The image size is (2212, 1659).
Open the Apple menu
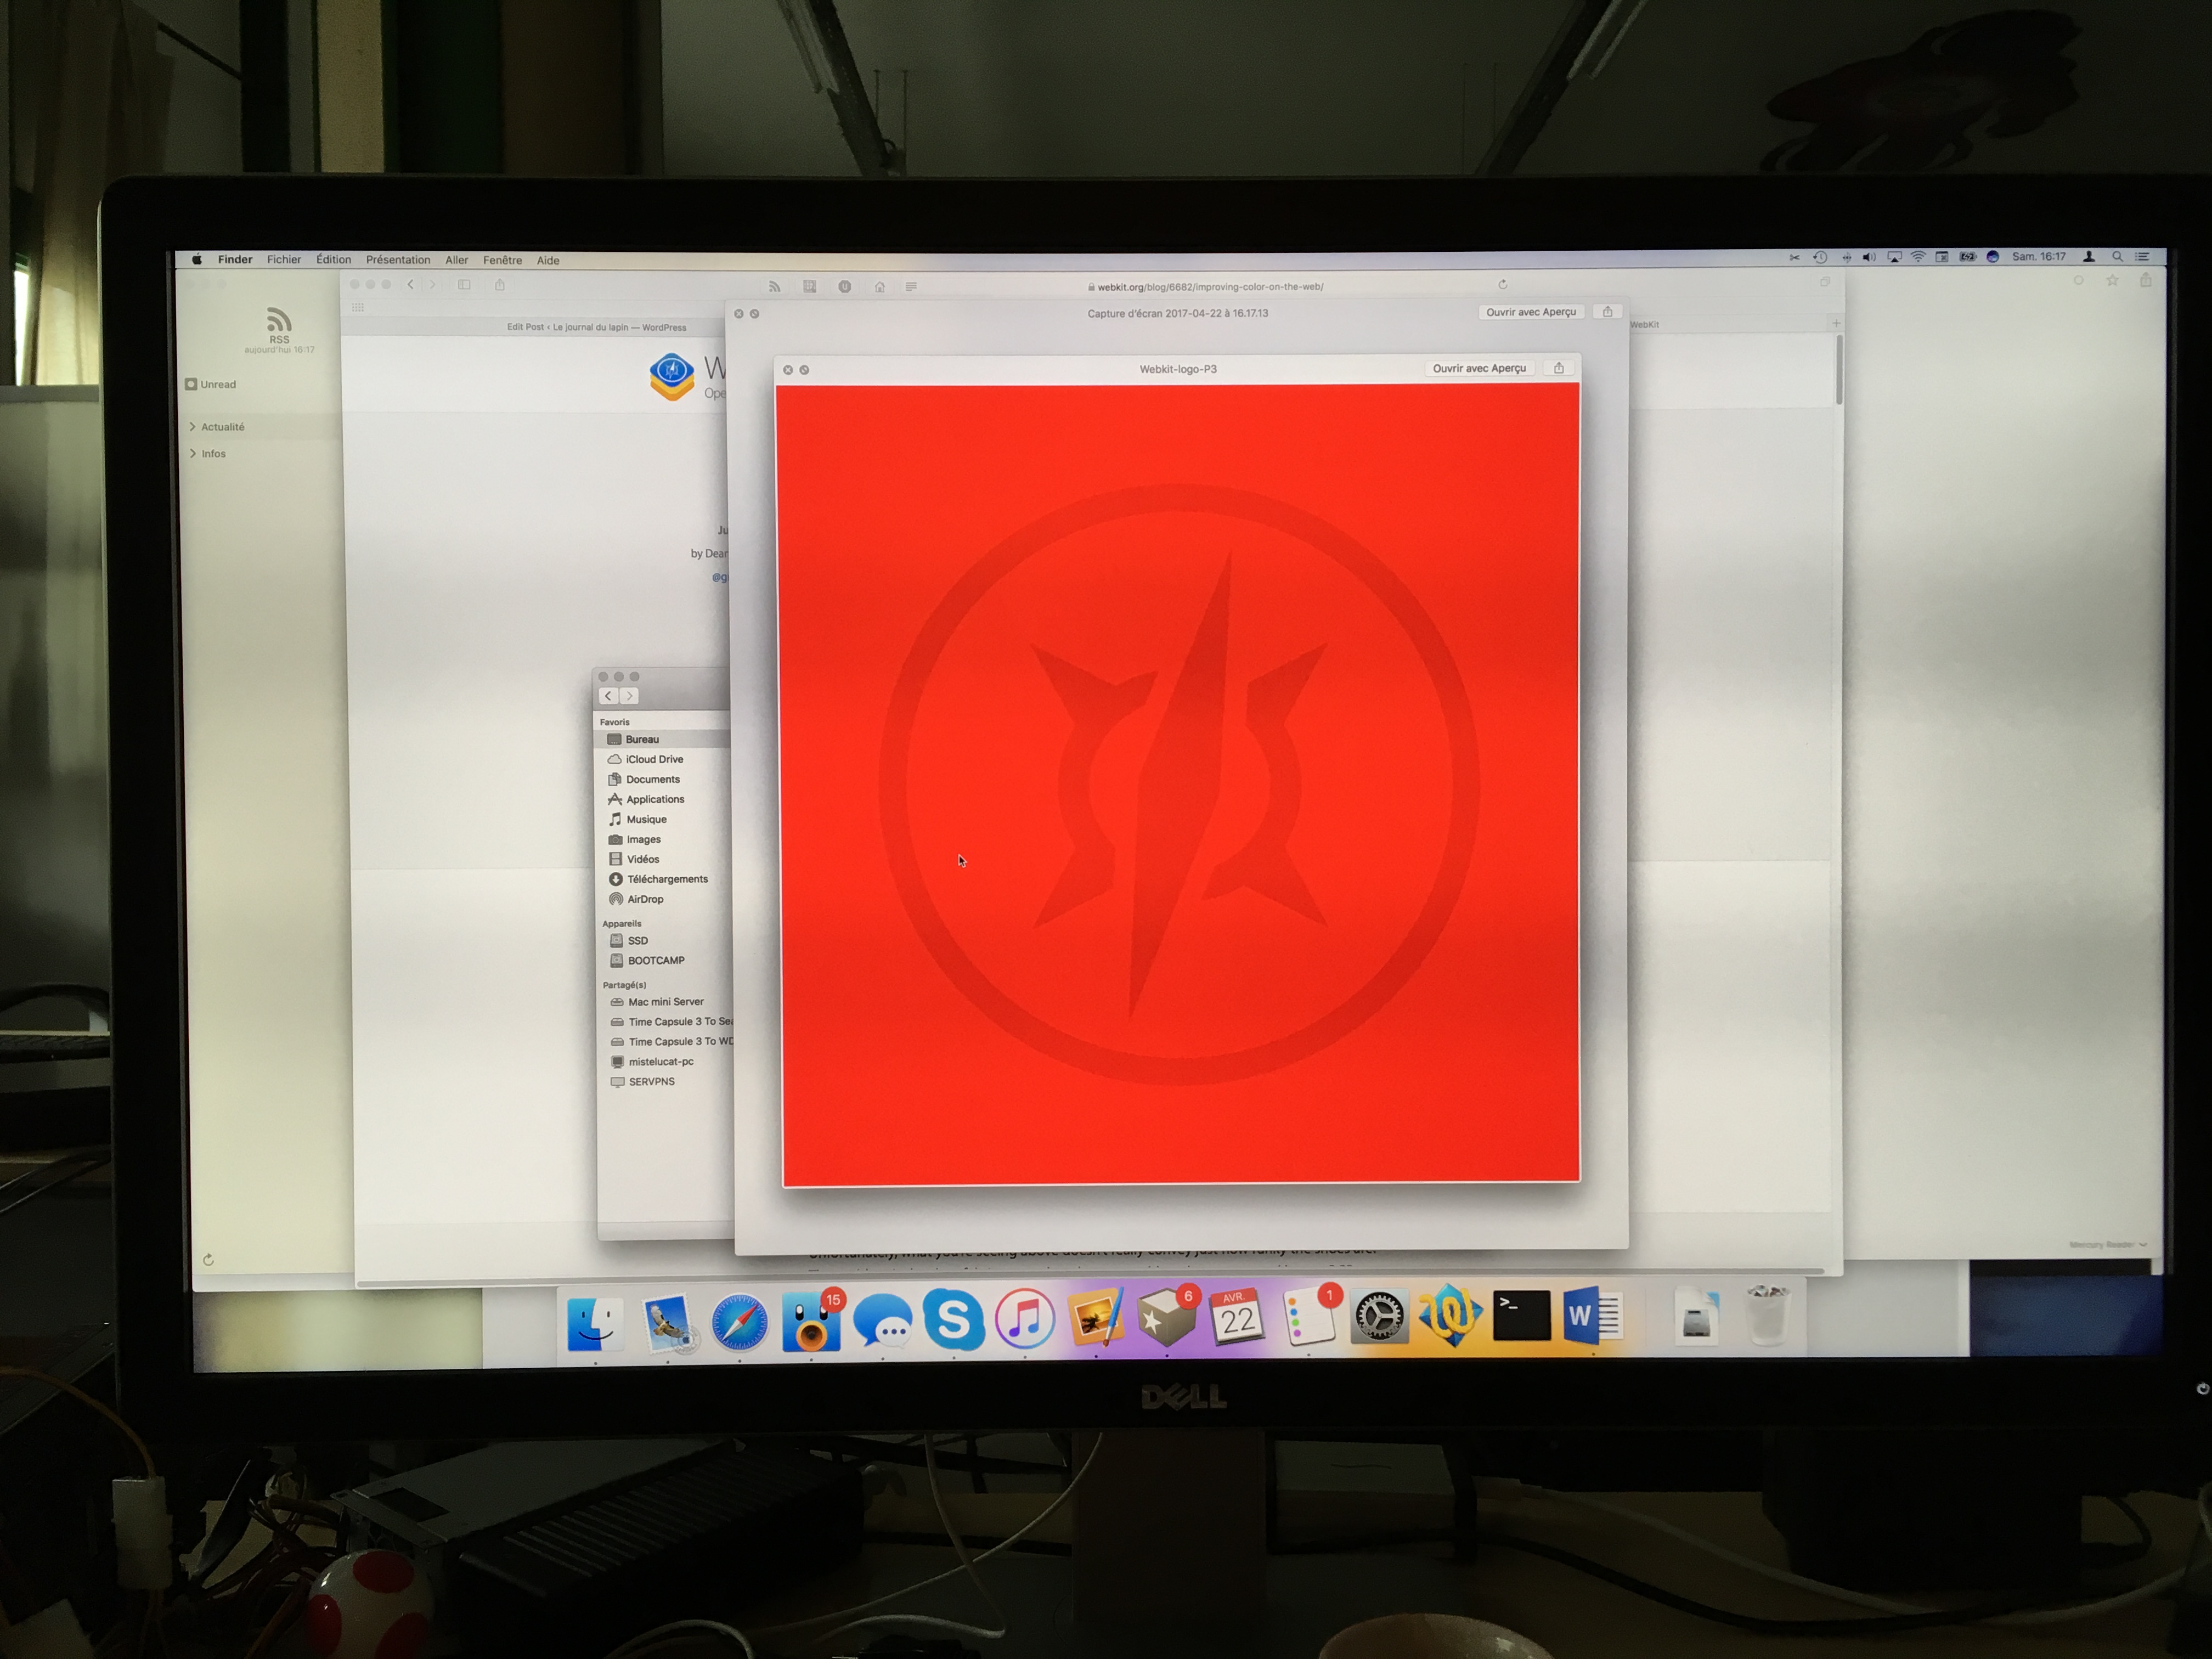(x=197, y=260)
